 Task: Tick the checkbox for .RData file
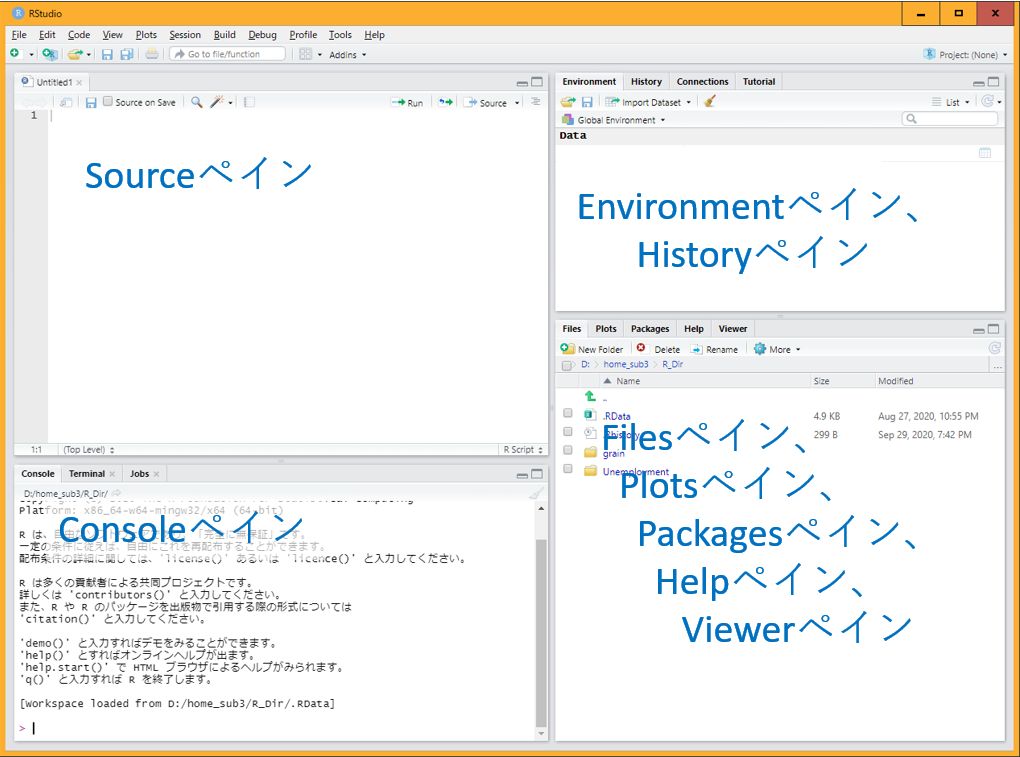tap(568, 413)
